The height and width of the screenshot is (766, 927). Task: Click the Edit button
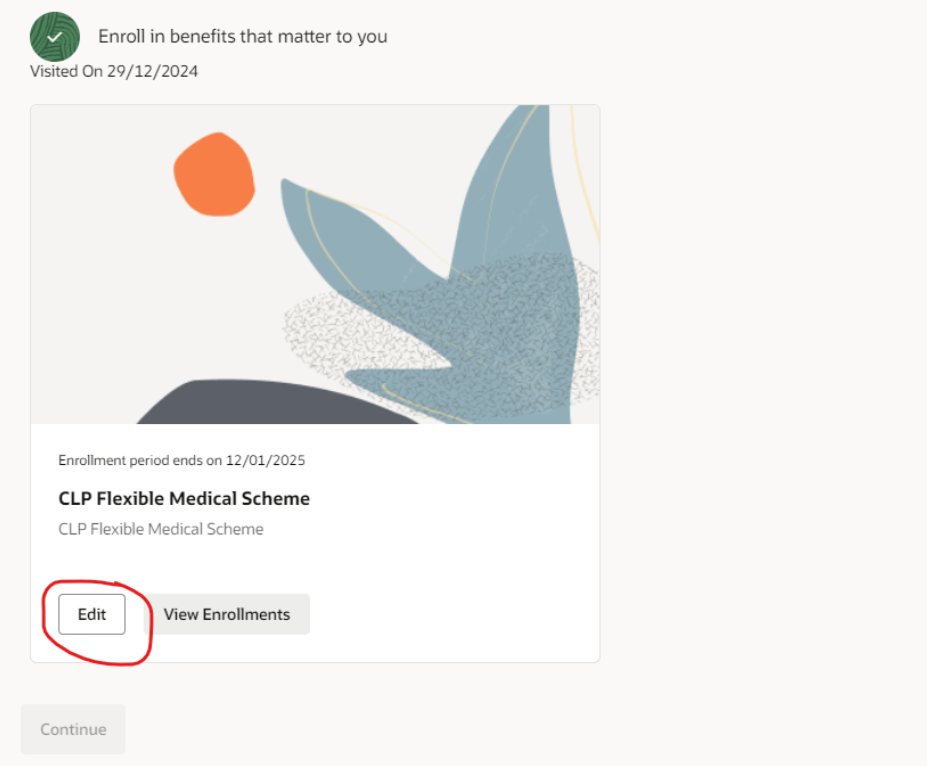tap(92, 614)
